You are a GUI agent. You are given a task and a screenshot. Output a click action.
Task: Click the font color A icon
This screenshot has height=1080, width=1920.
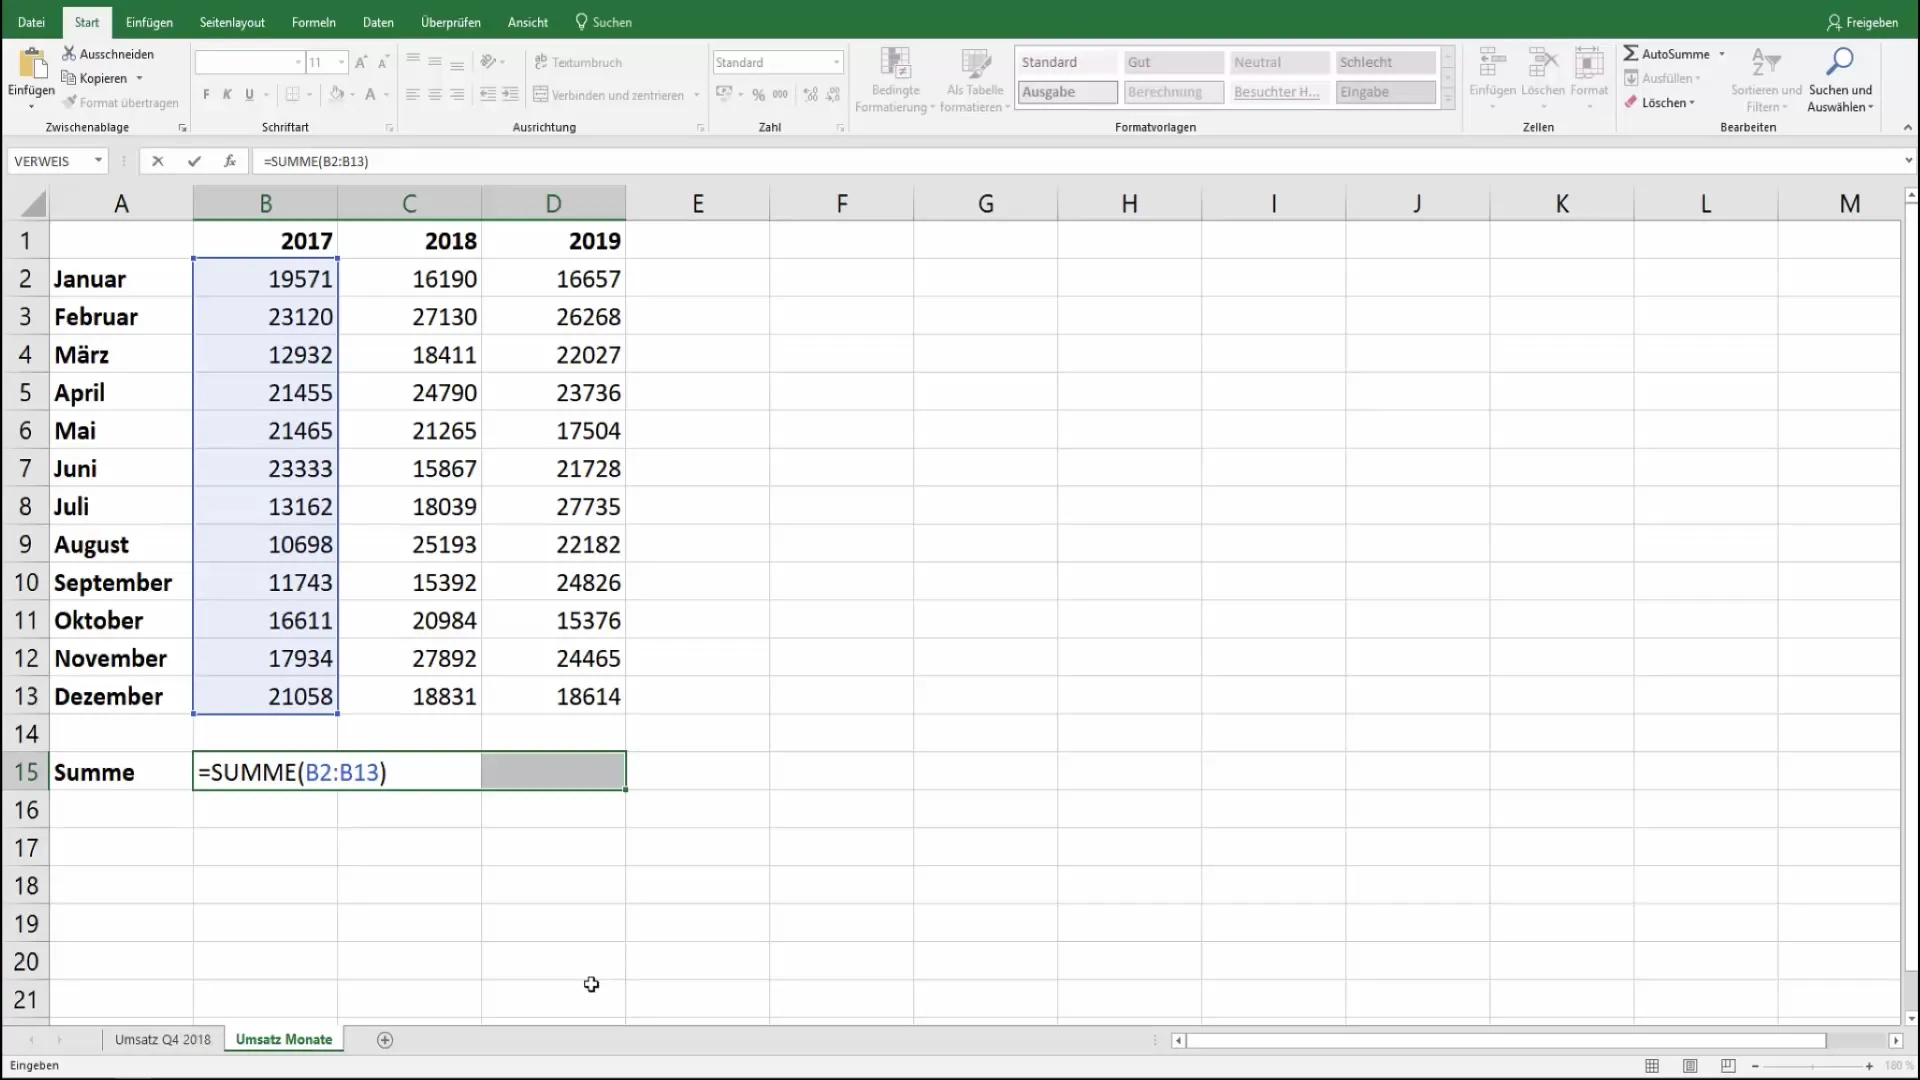[370, 95]
